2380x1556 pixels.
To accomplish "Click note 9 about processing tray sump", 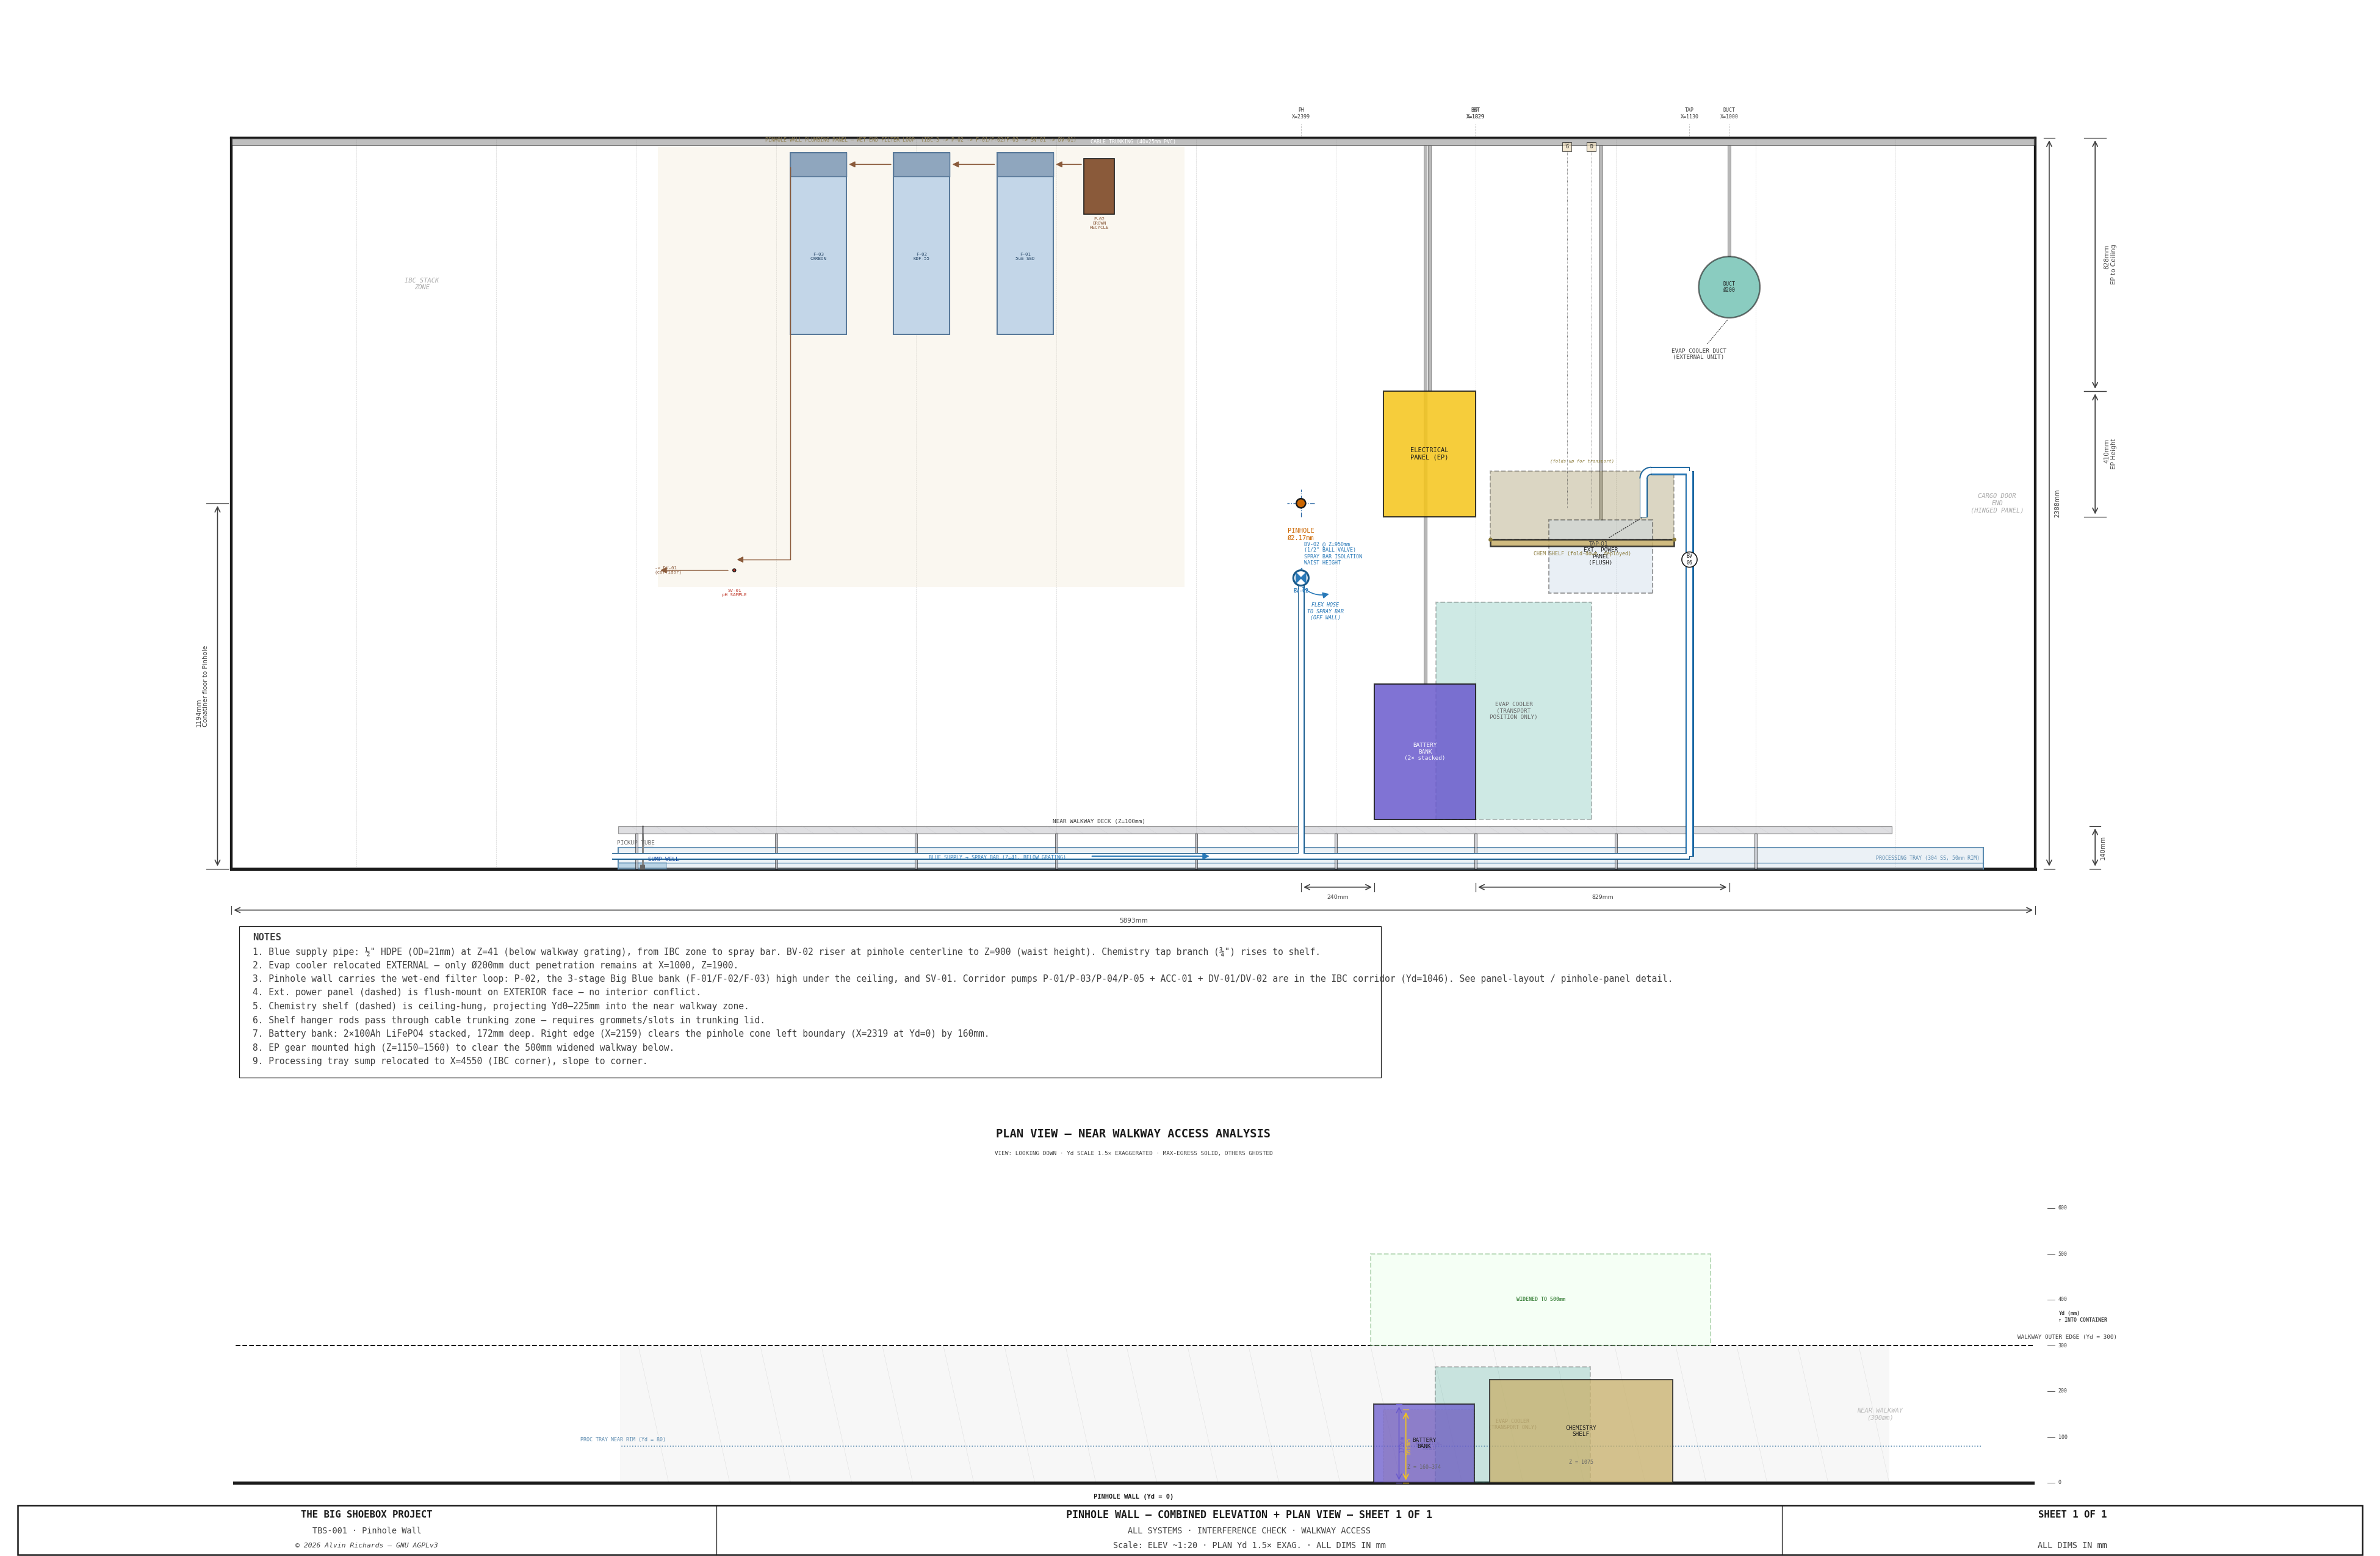I will click(450, 1061).
